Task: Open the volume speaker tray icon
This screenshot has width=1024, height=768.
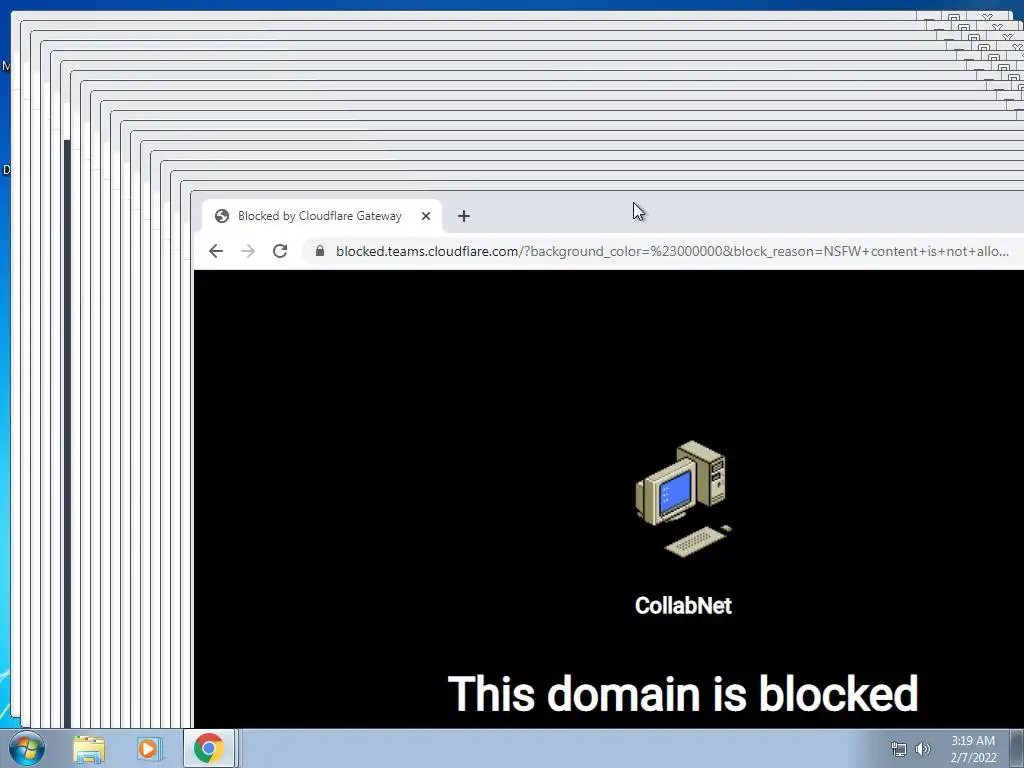Action: [923, 749]
